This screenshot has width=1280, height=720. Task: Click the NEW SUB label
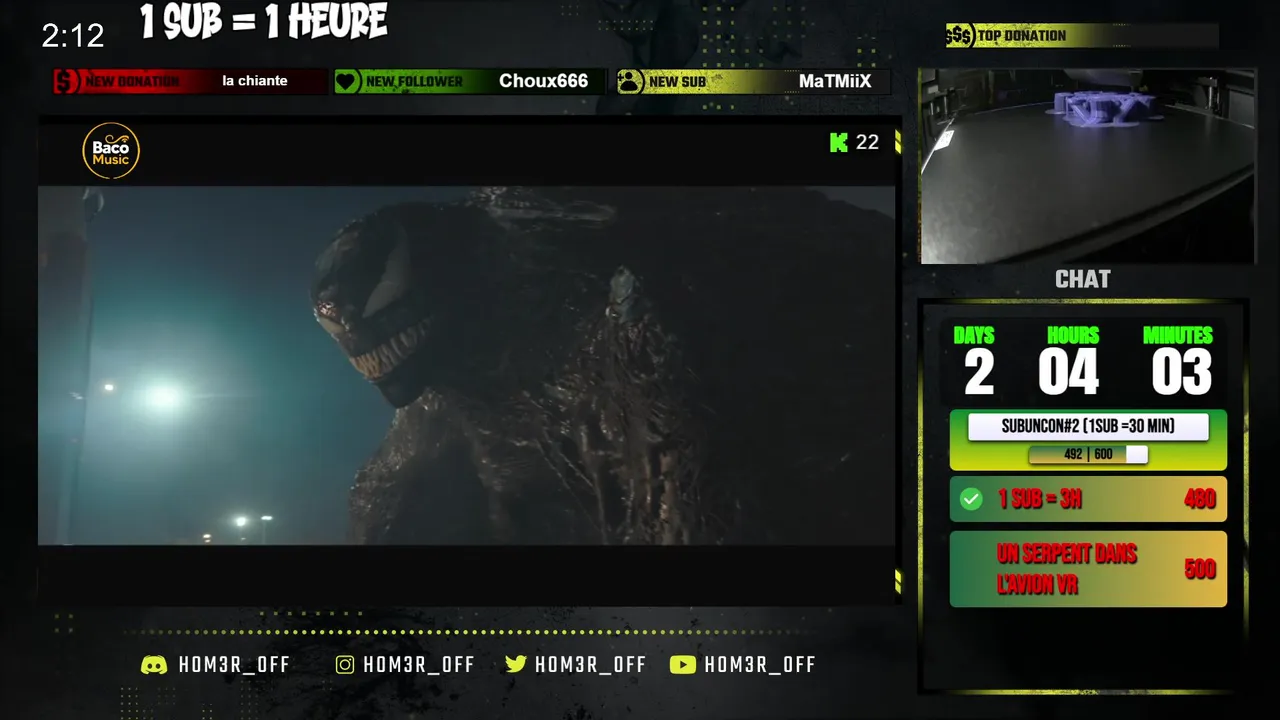tap(677, 82)
